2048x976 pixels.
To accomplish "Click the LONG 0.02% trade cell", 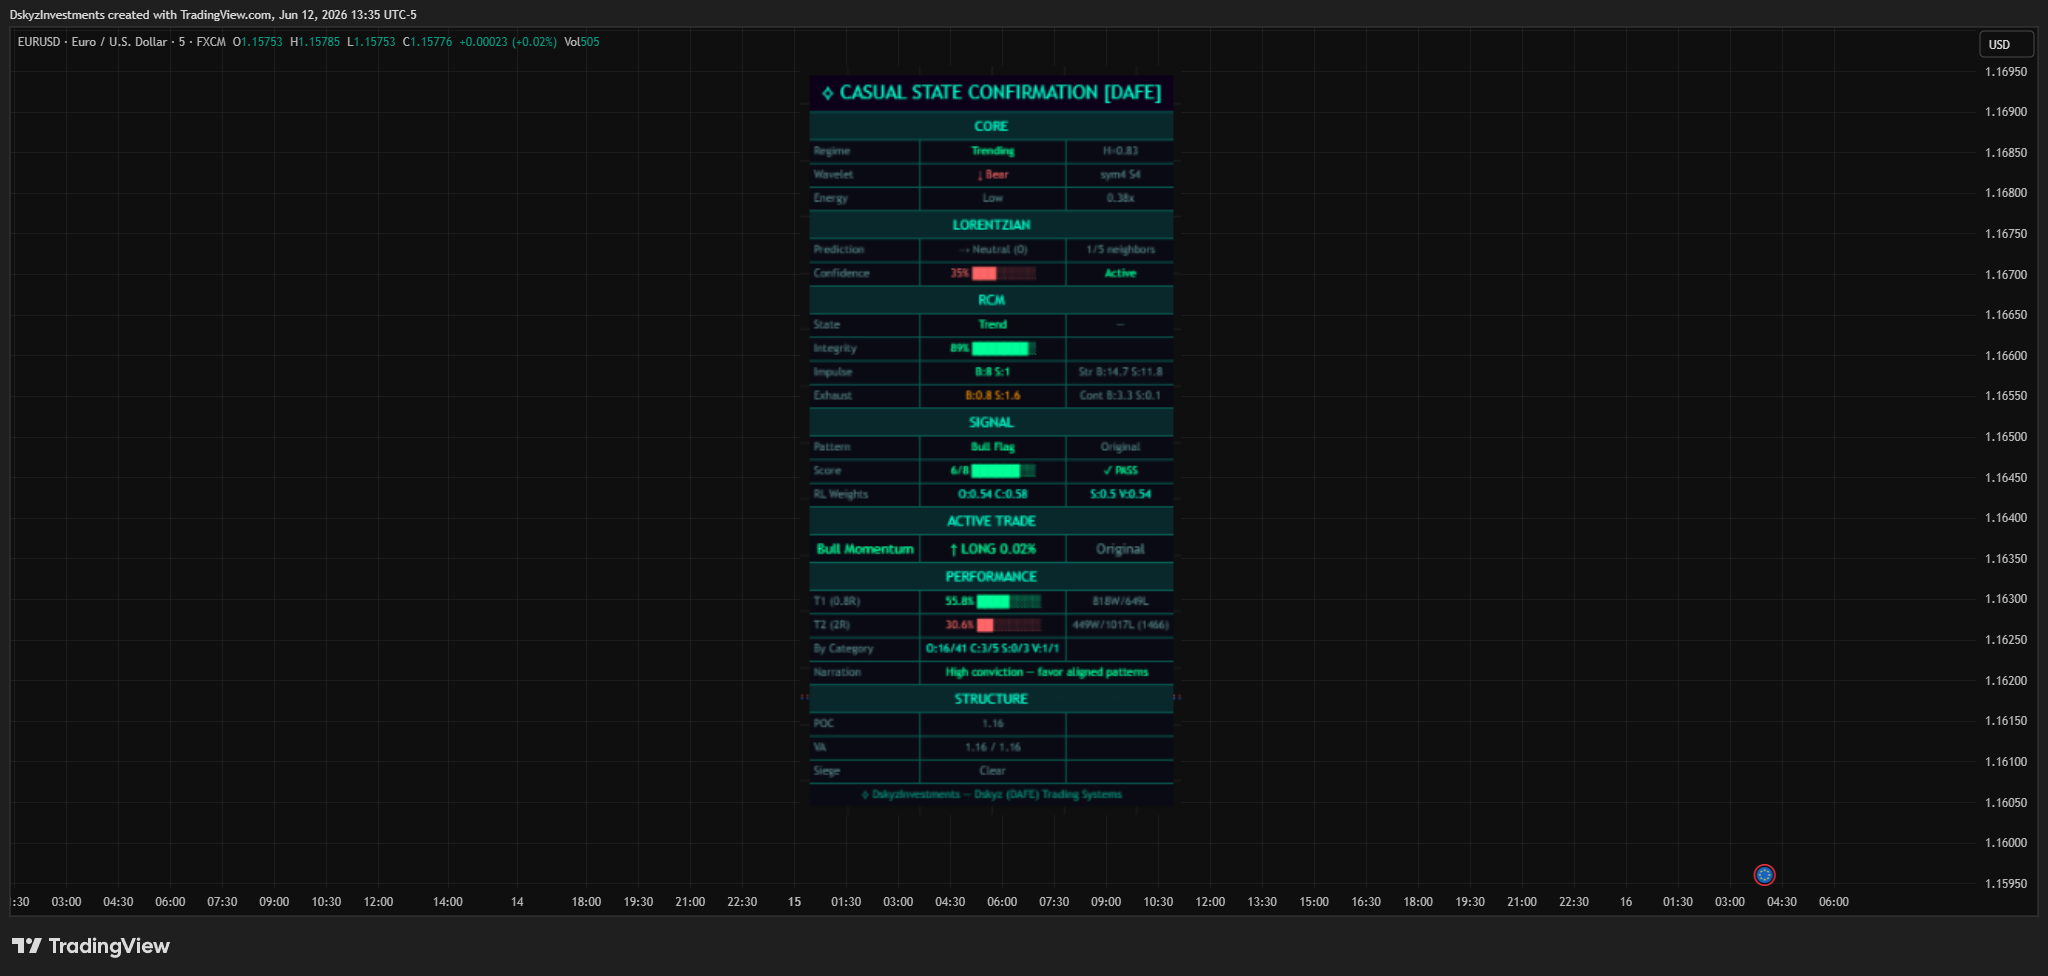I will pos(993,549).
